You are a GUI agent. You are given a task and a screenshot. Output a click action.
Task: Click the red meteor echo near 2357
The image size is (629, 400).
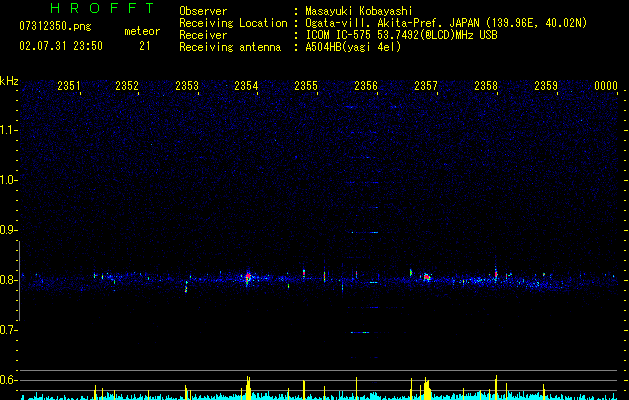point(427,277)
